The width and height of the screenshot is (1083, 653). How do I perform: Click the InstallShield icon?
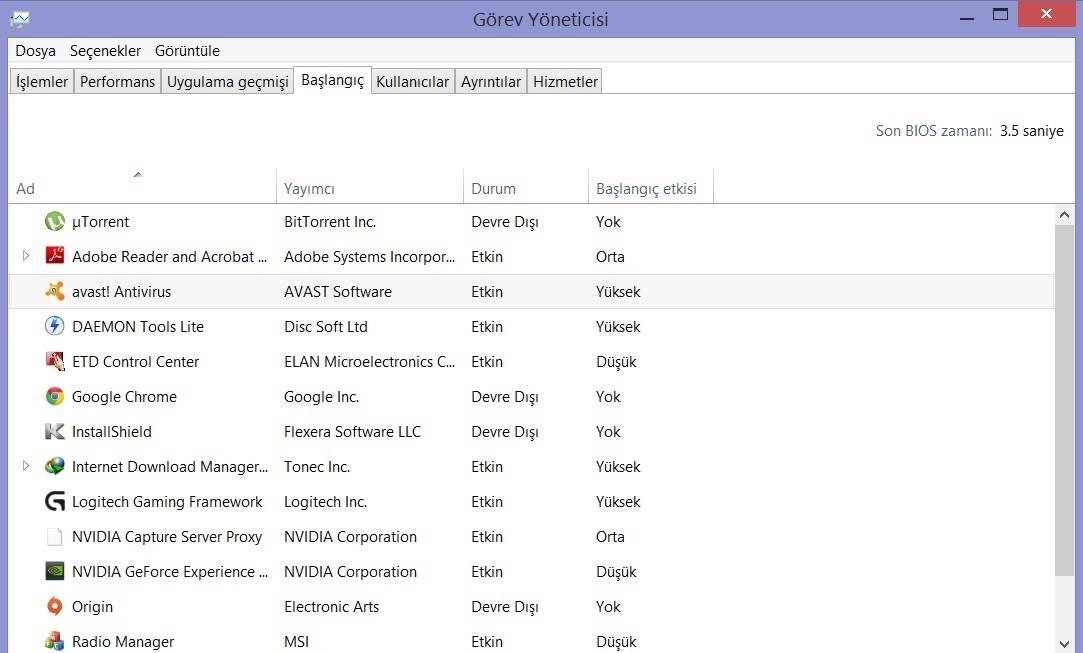(55, 431)
